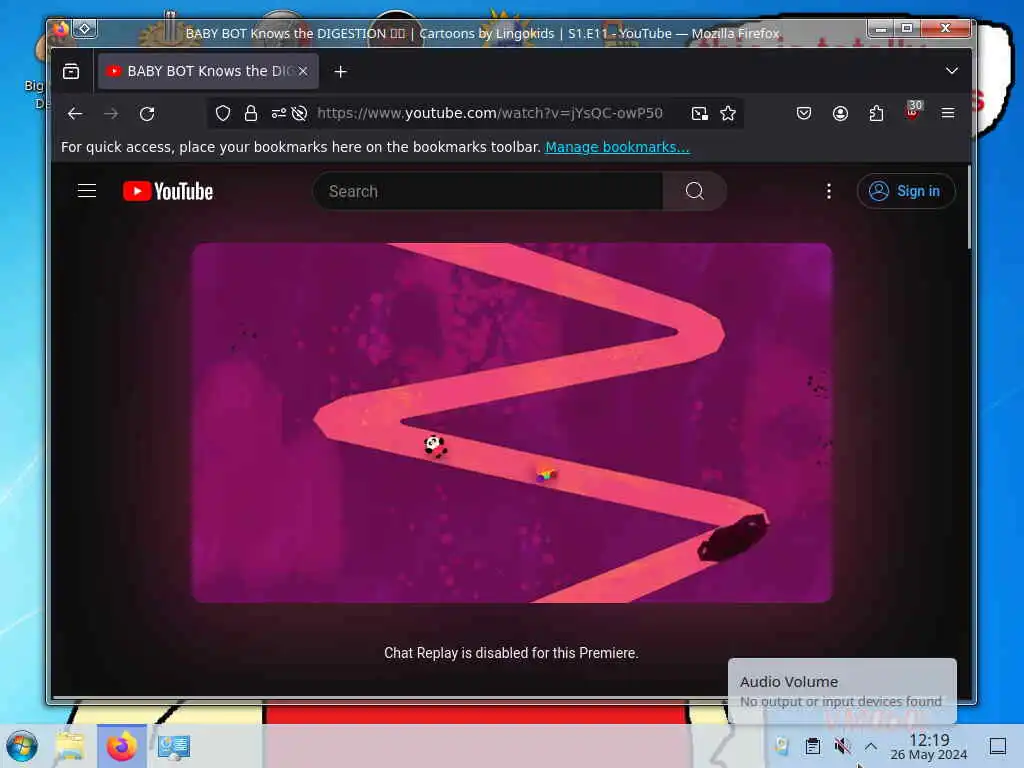Switch to Firefox in taskbar

click(x=122, y=746)
